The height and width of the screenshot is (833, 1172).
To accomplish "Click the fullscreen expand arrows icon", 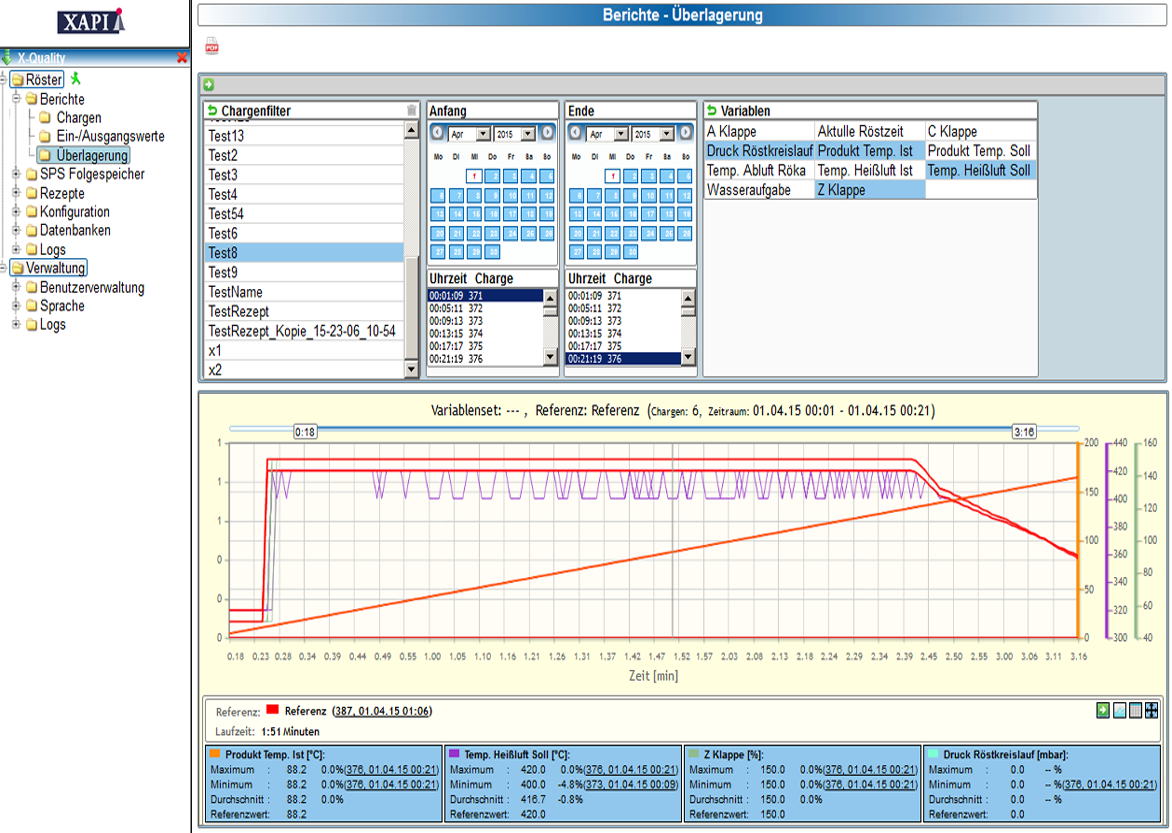I will [1151, 710].
